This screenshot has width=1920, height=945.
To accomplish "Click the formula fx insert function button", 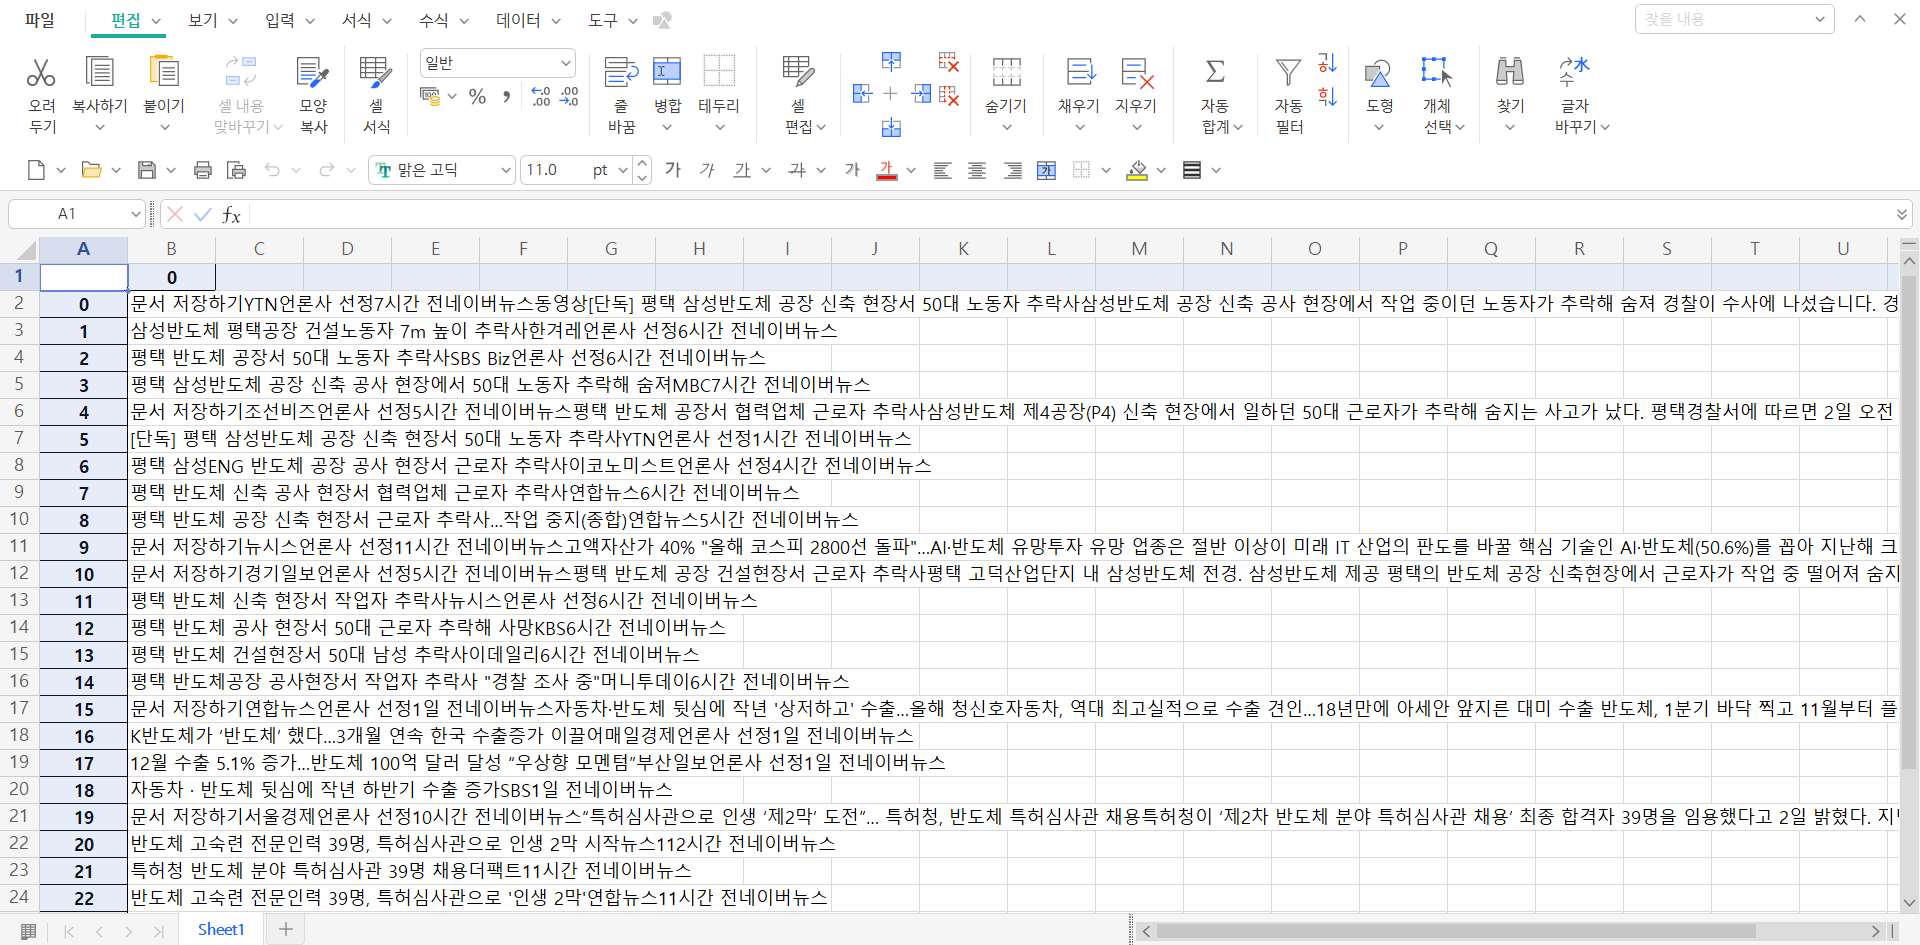I will point(231,214).
